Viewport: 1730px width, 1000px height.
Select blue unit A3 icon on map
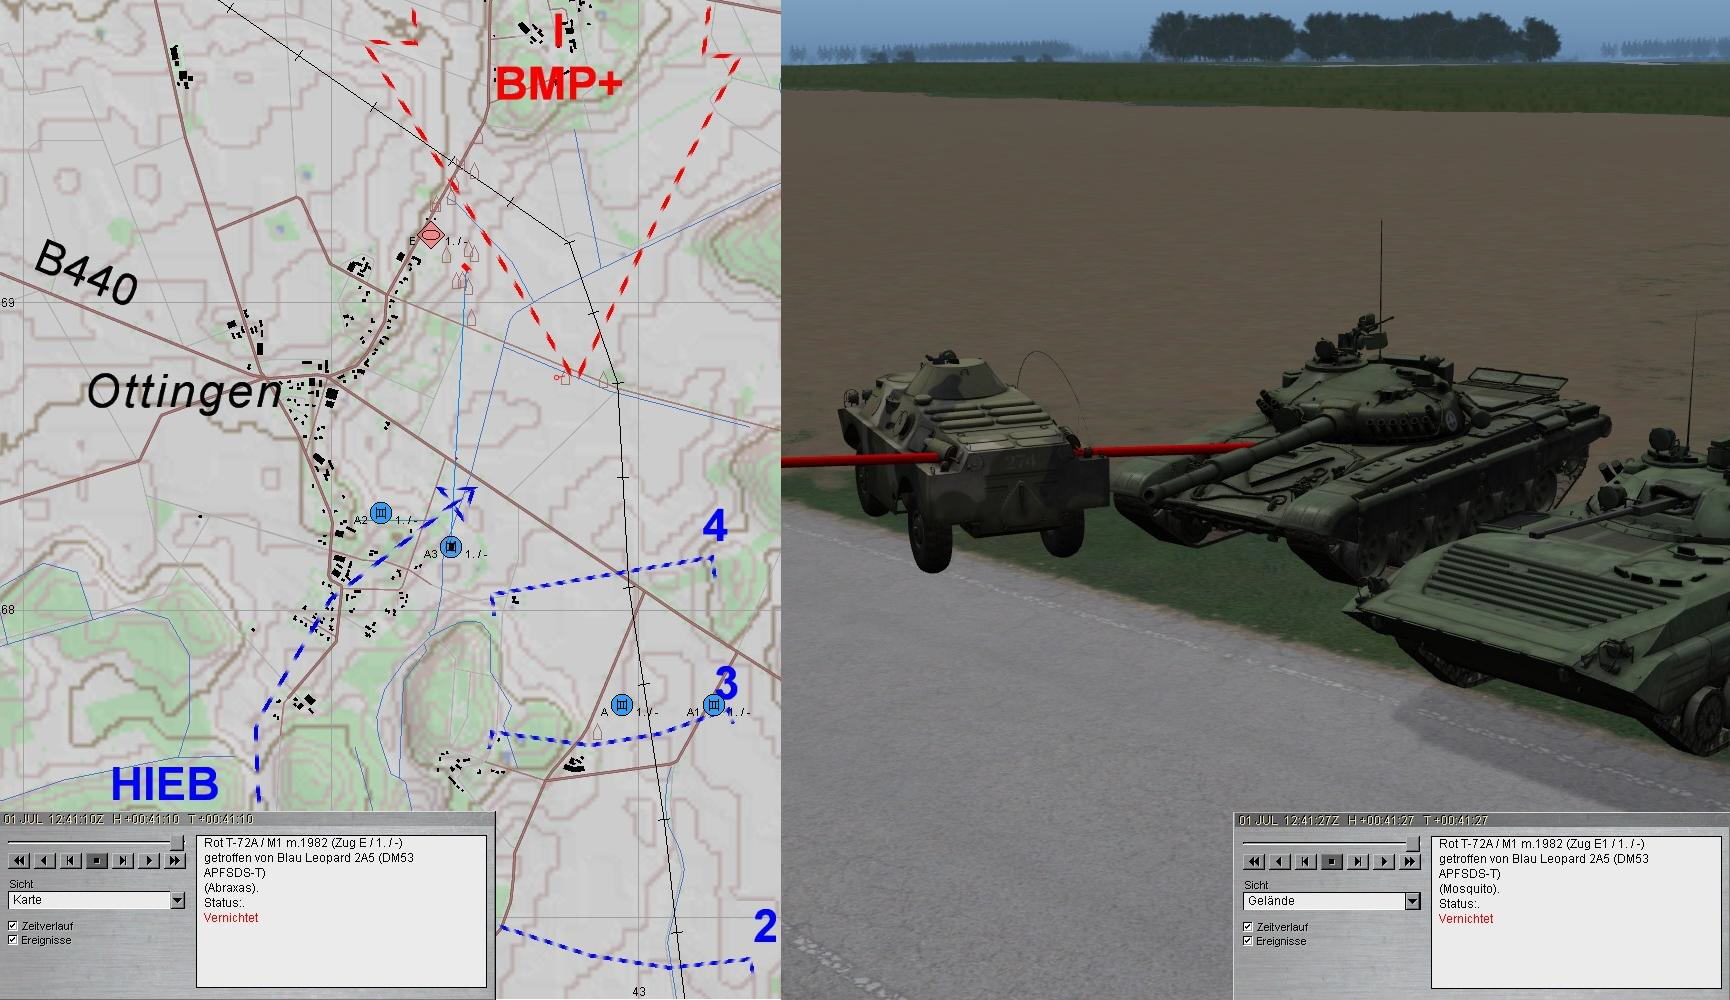pyautogui.click(x=451, y=546)
